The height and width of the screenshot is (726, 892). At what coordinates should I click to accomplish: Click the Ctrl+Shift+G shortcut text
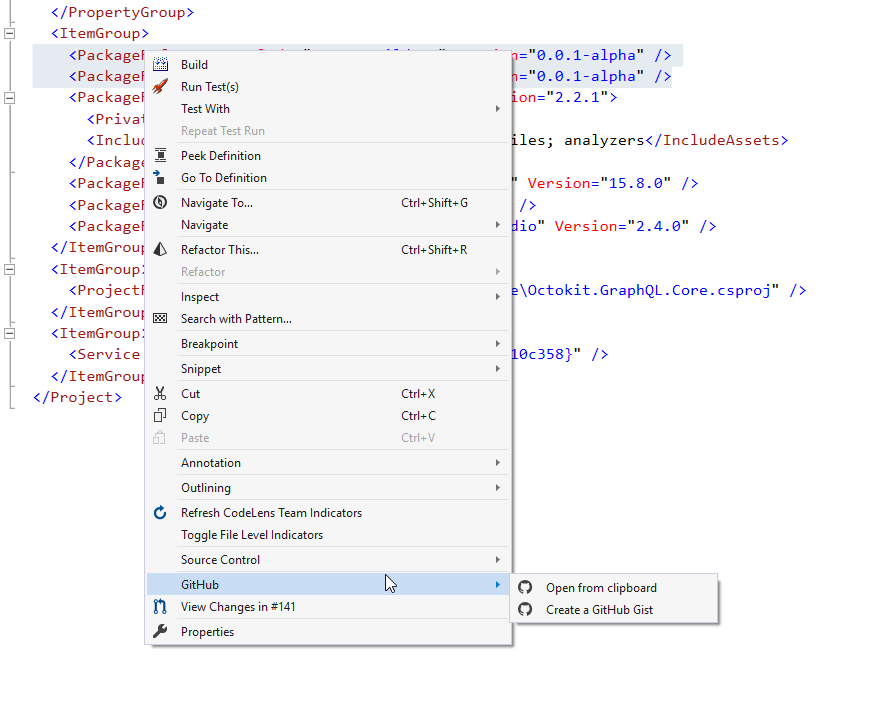point(435,203)
